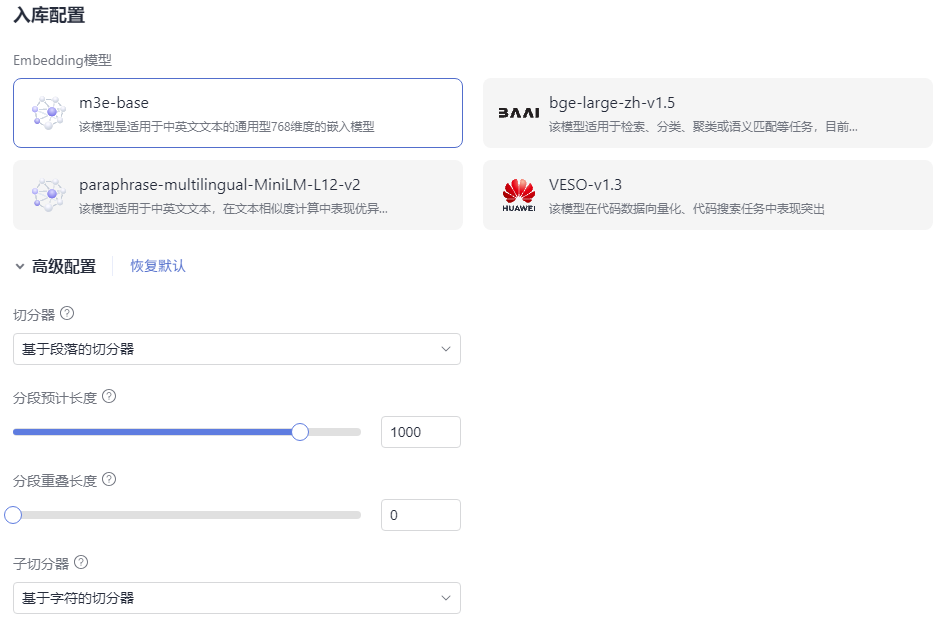Click the 分段重叠长度 input showing 0
939x627 pixels.
point(420,515)
